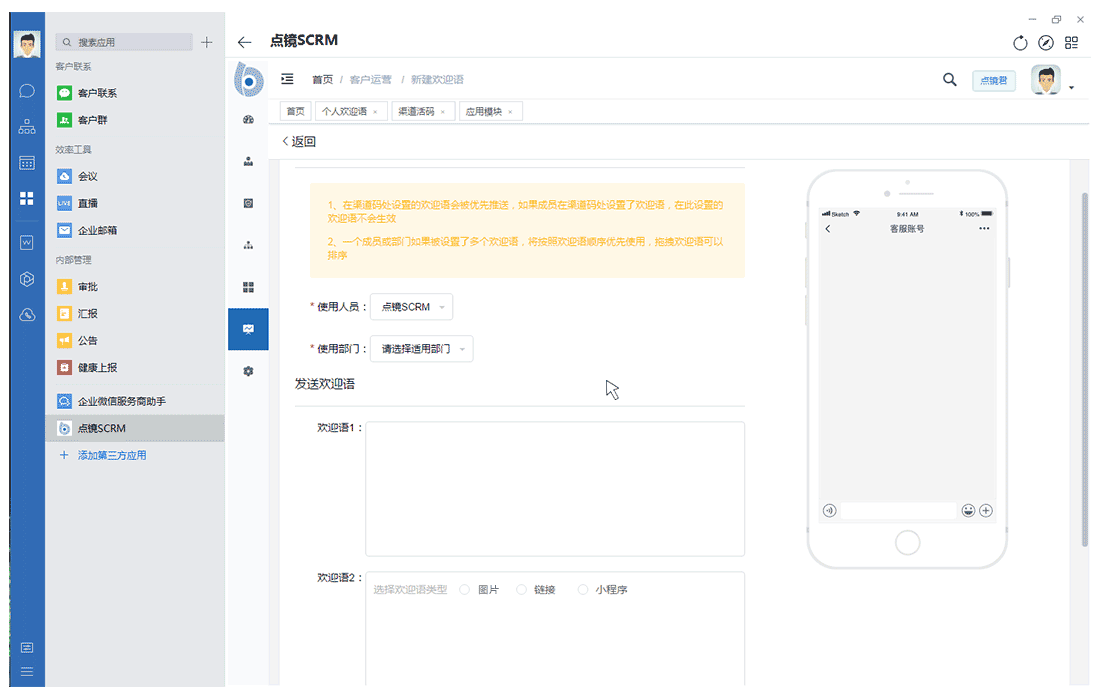
Task: Switch to the 渠道活码 tab
Action: click(x=416, y=112)
